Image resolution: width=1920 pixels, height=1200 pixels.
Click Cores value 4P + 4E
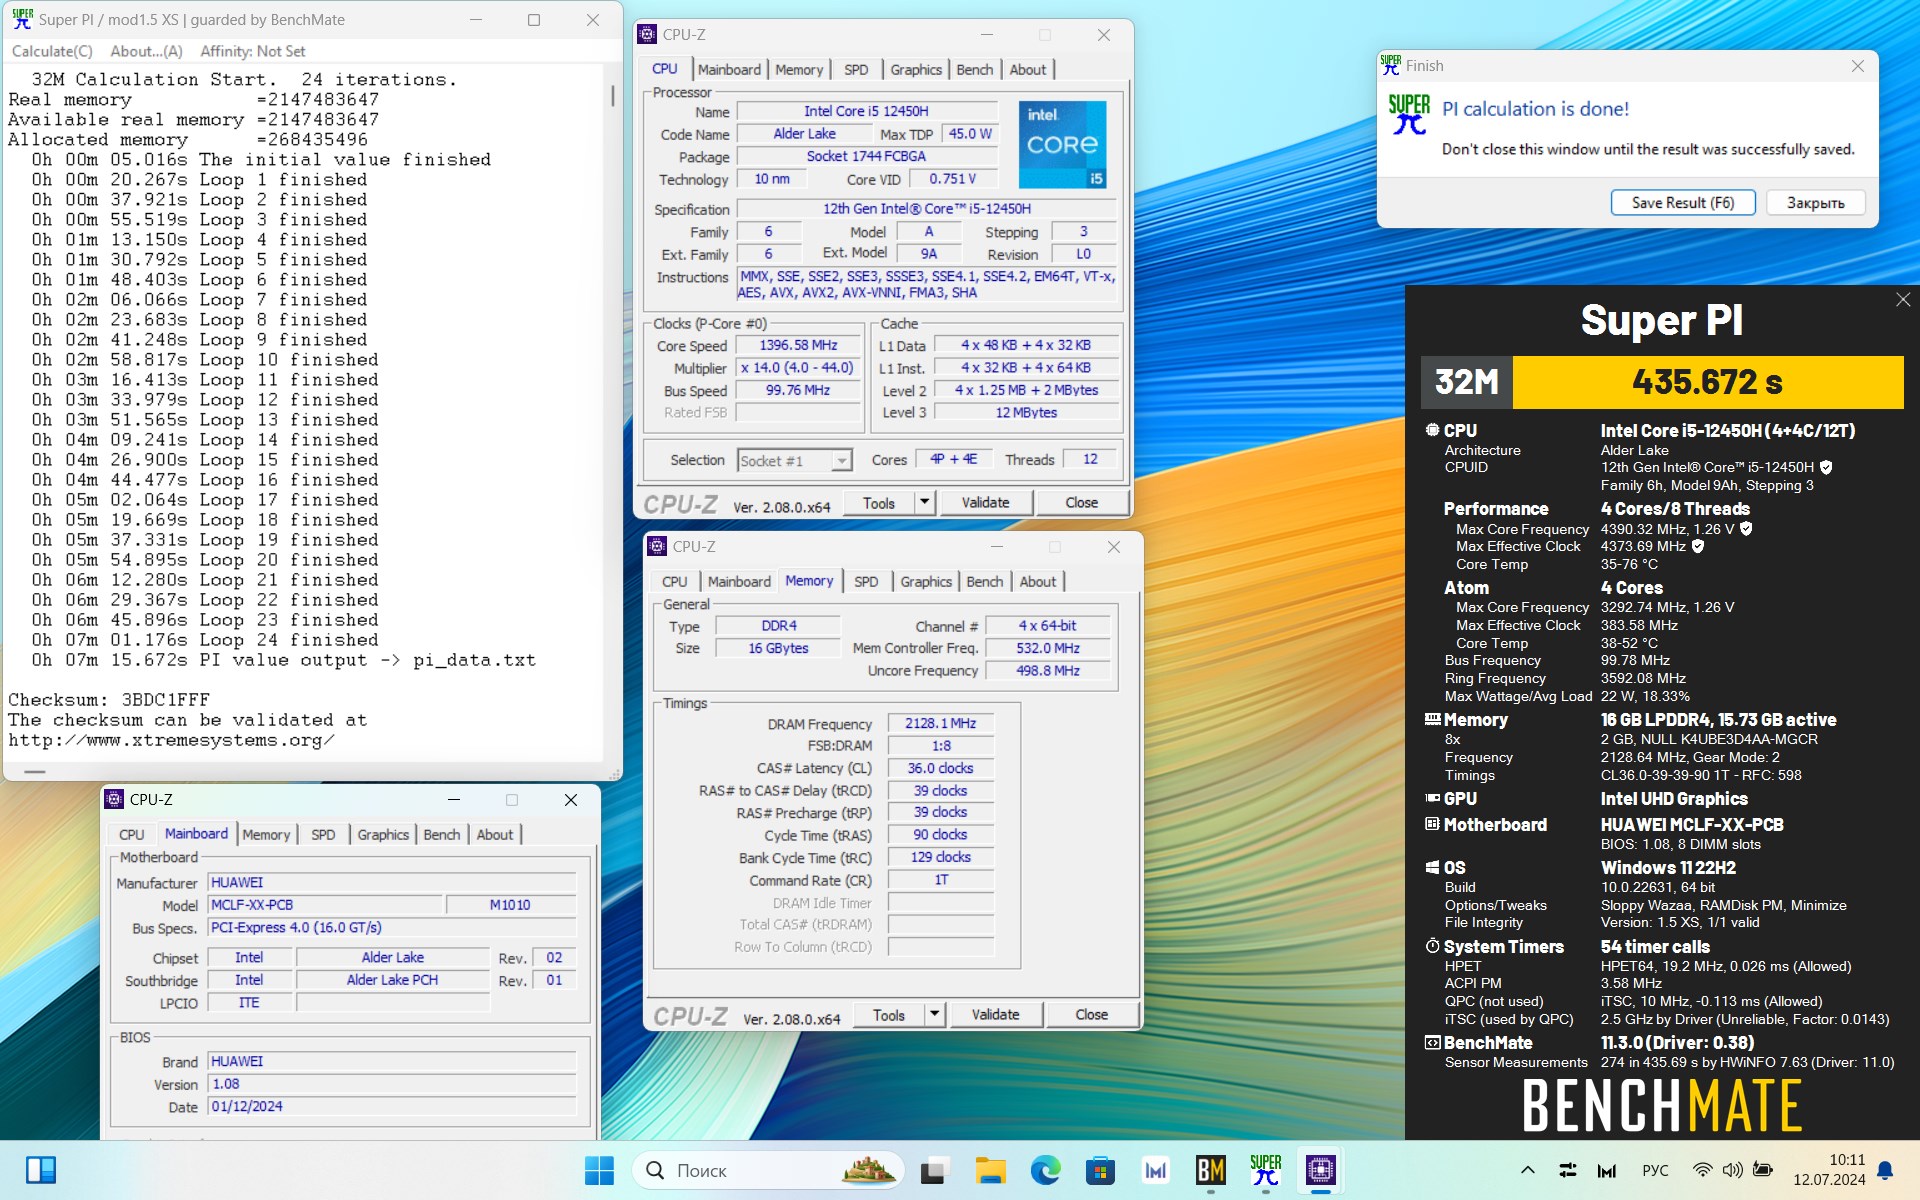coord(953,459)
